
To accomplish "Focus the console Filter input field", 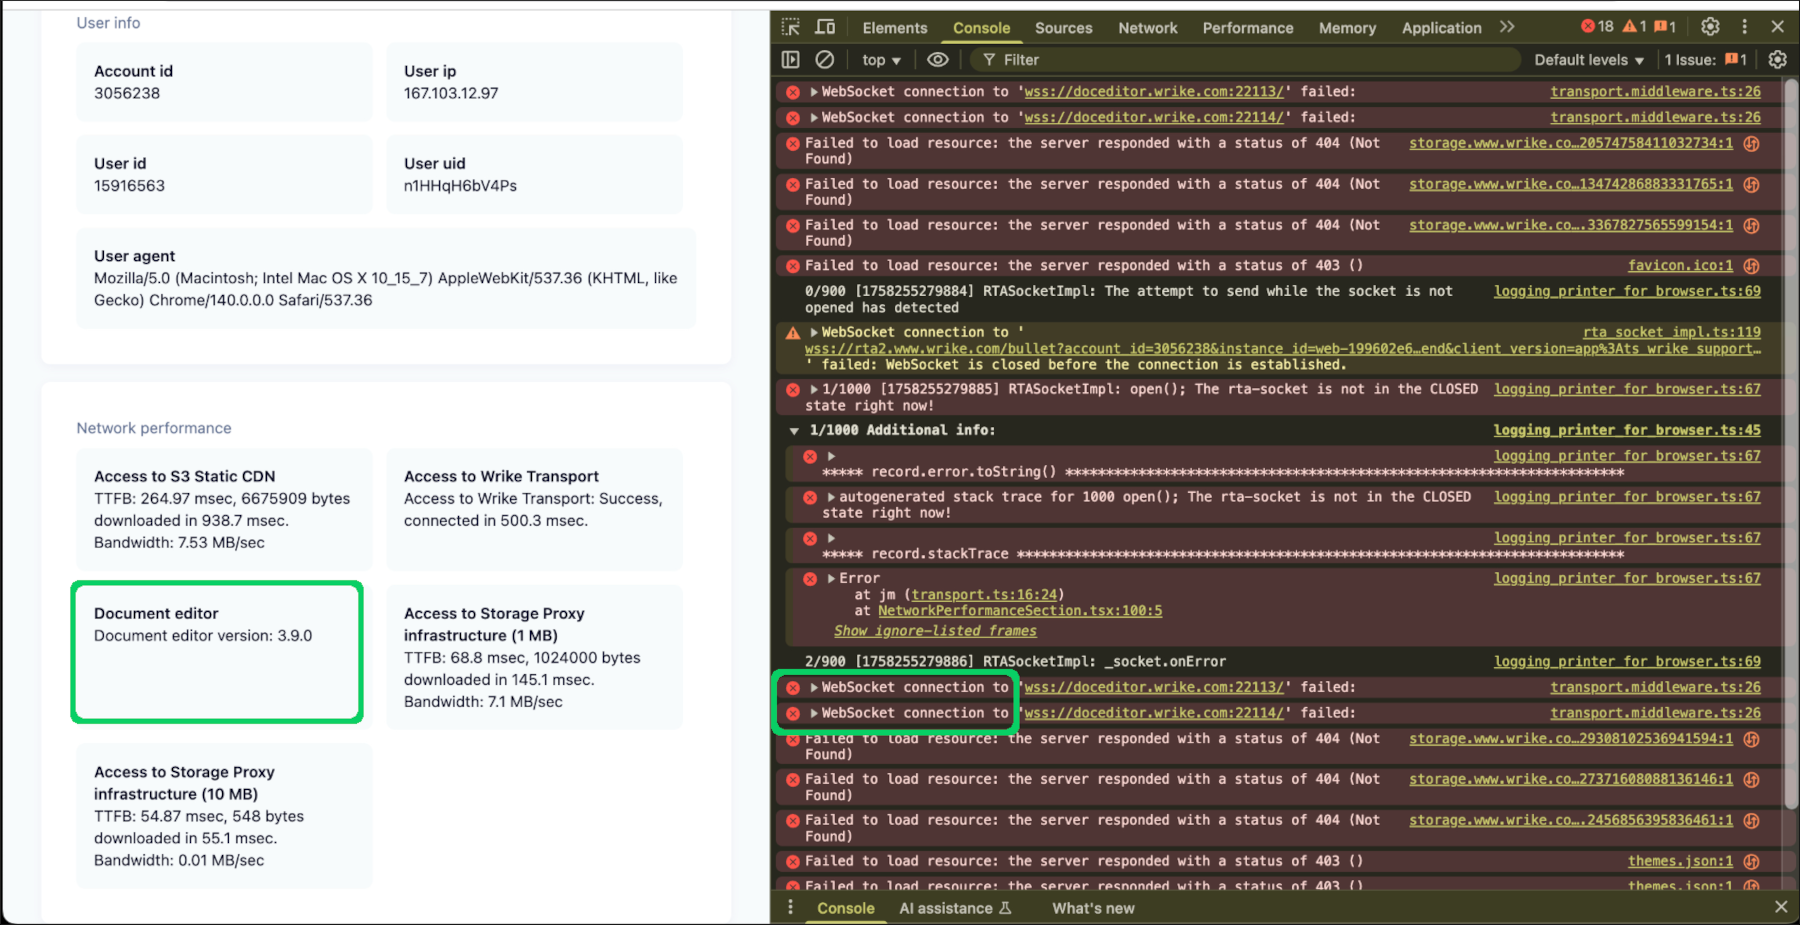I will tap(1250, 60).
